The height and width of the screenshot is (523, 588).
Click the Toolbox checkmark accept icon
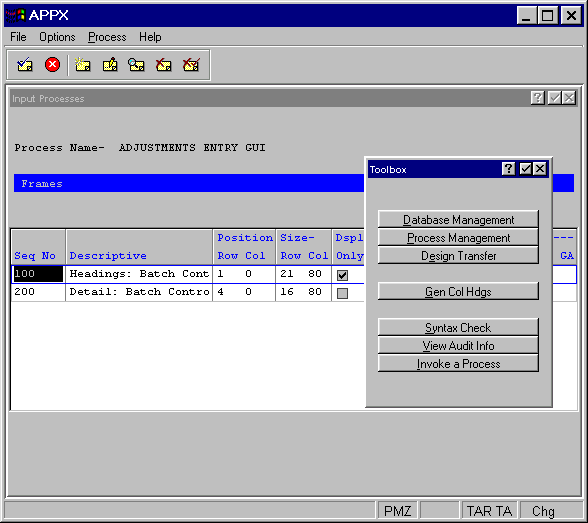point(525,169)
